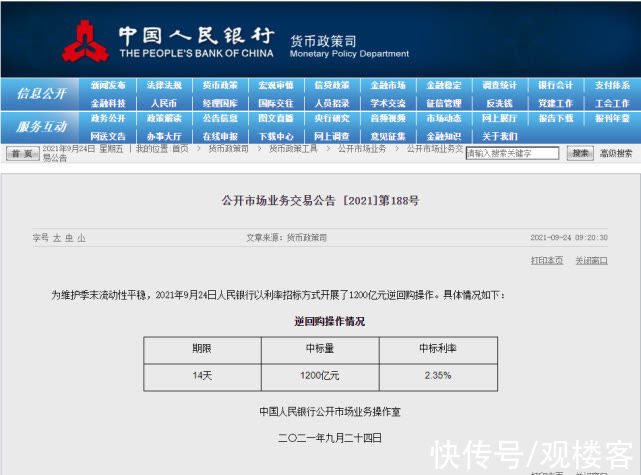Screen dimensions: 641x475
Task: Set font size to 大
Action: click(57, 238)
